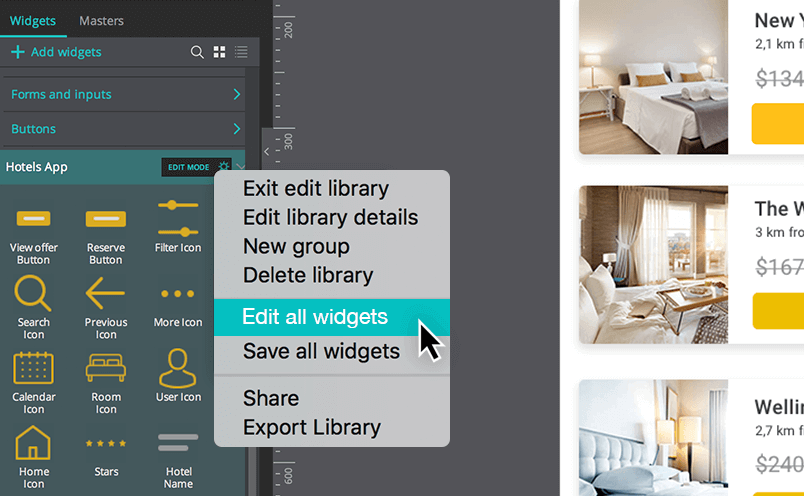Click the first hotel bedroom photo

pyautogui.click(x=653, y=77)
